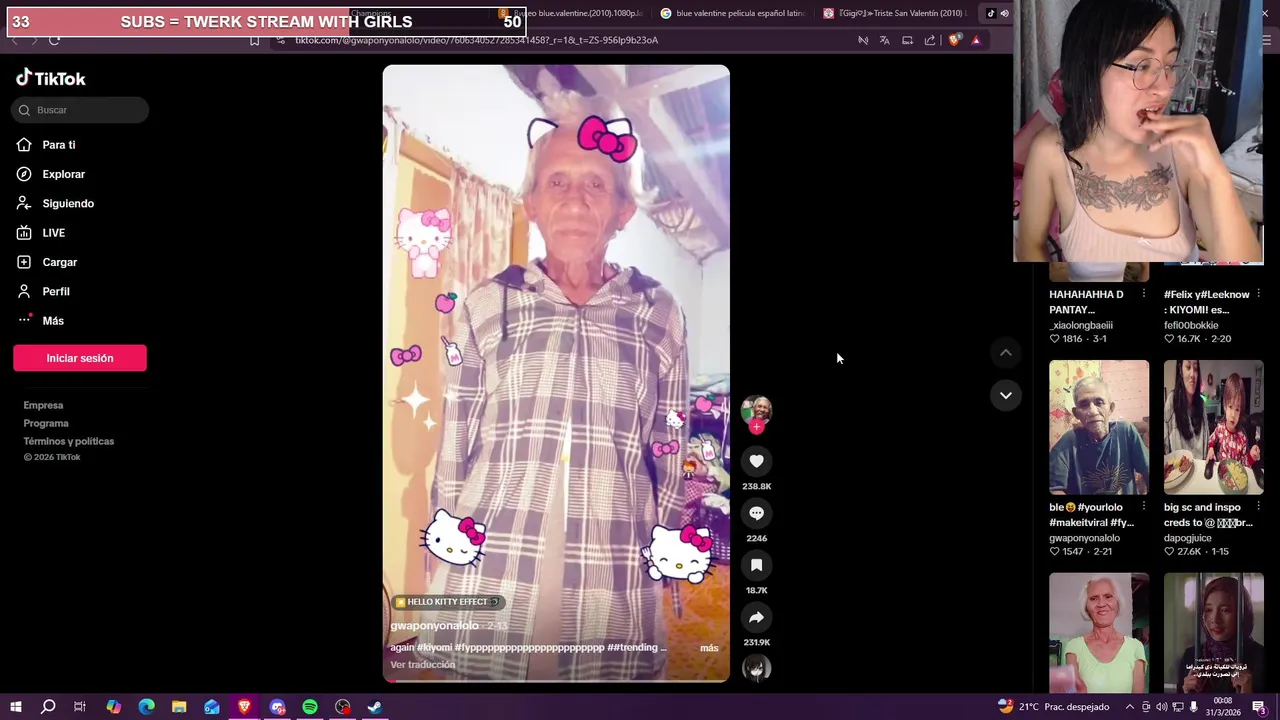Mute the TikTok tab audio icon
The width and height of the screenshot is (1280, 720).
coord(1004,13)
